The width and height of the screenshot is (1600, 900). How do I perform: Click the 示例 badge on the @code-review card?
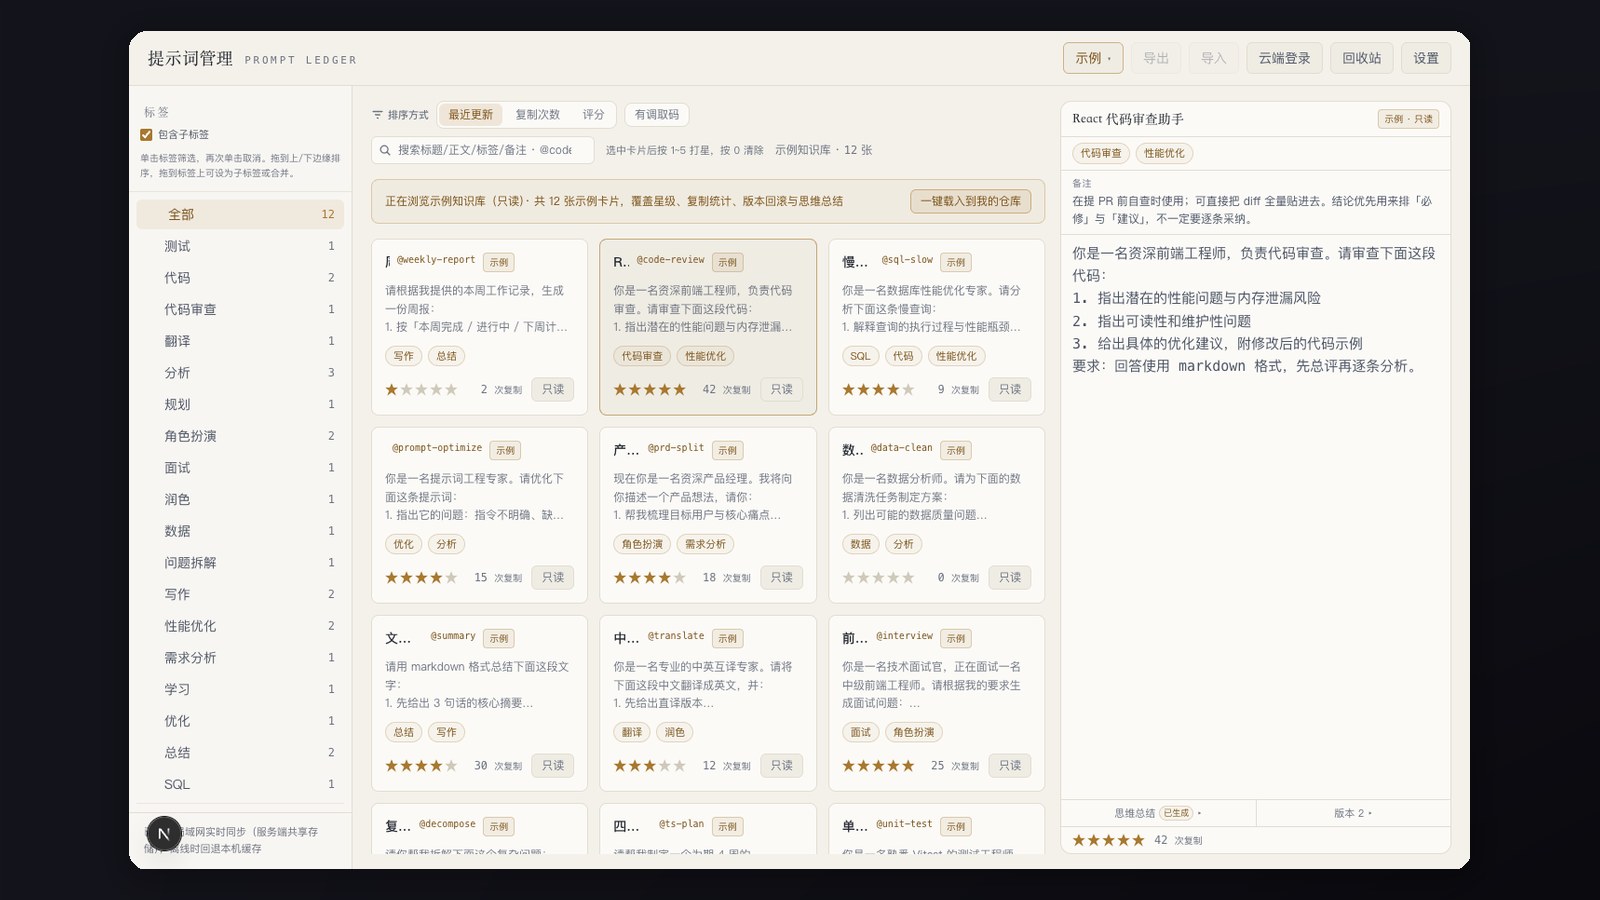pos(728,262)
